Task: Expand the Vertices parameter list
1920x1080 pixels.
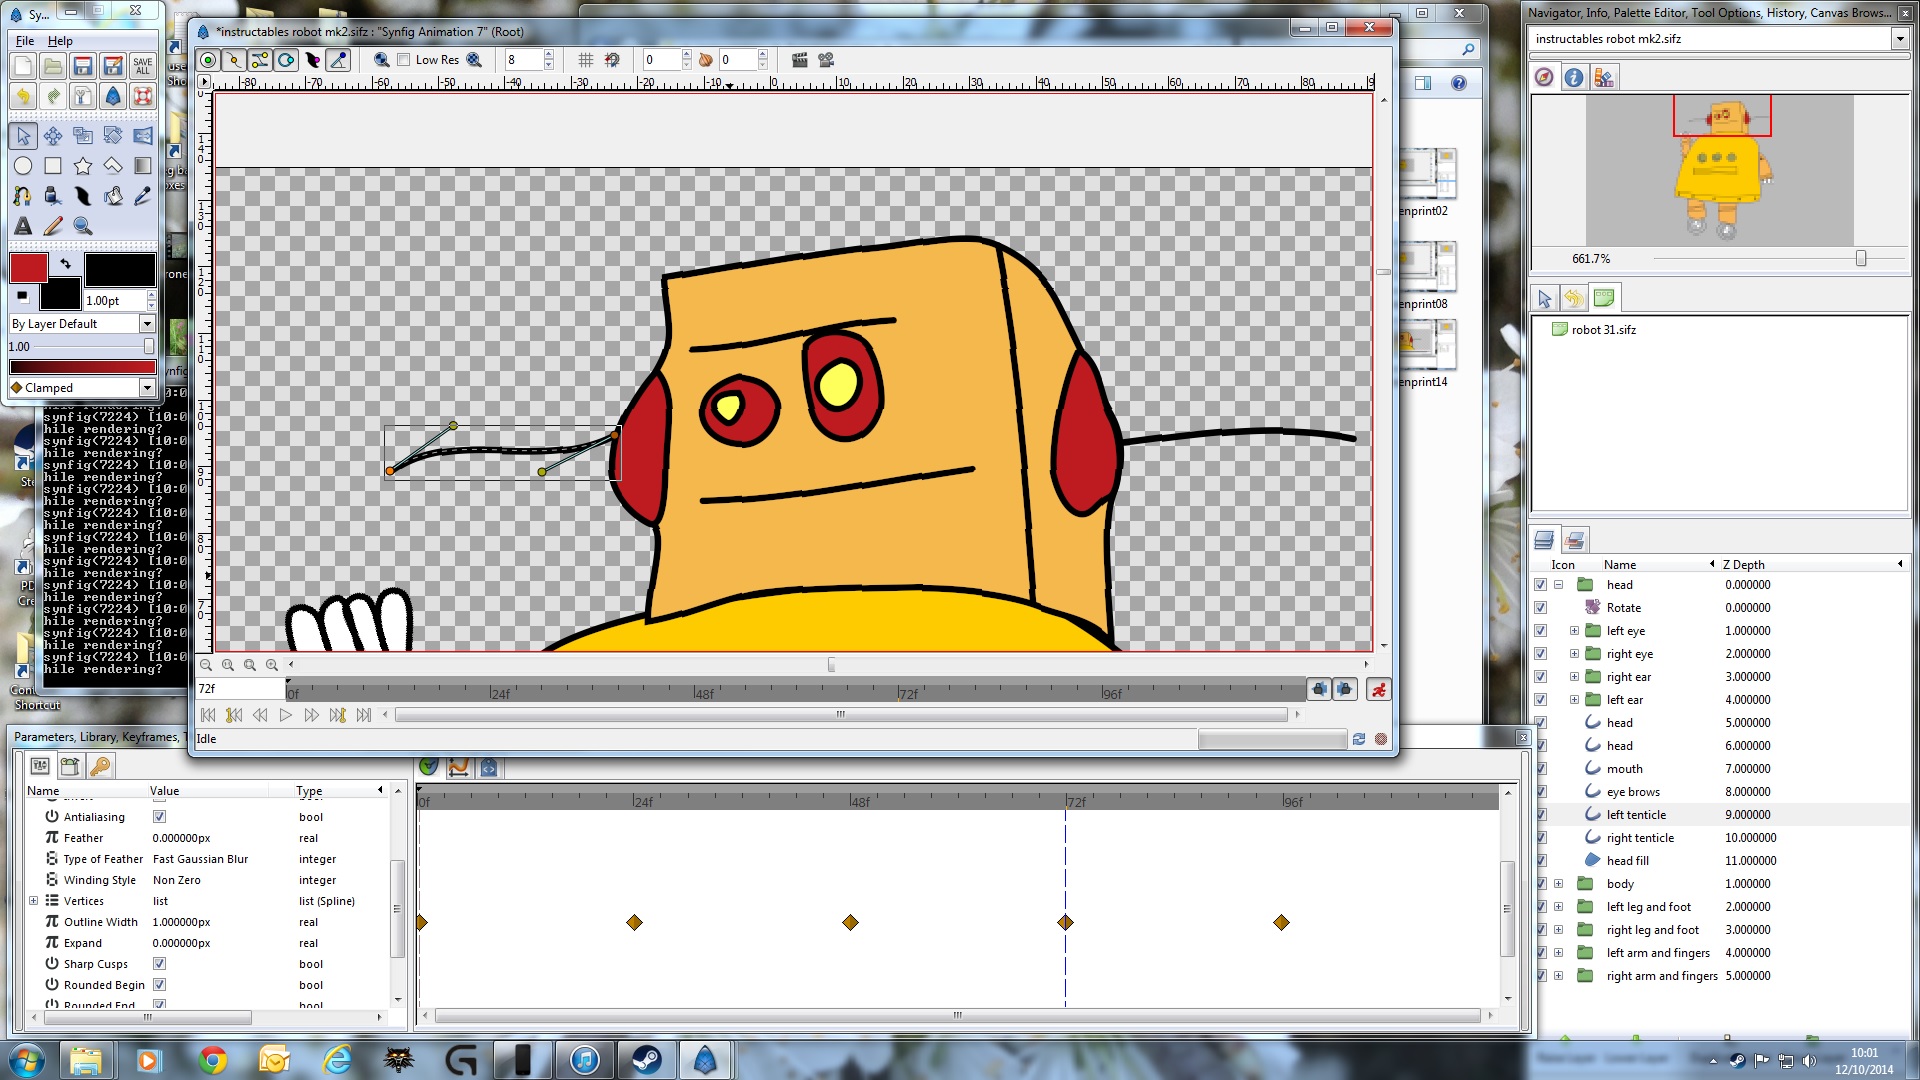Action: click(34, 901)
